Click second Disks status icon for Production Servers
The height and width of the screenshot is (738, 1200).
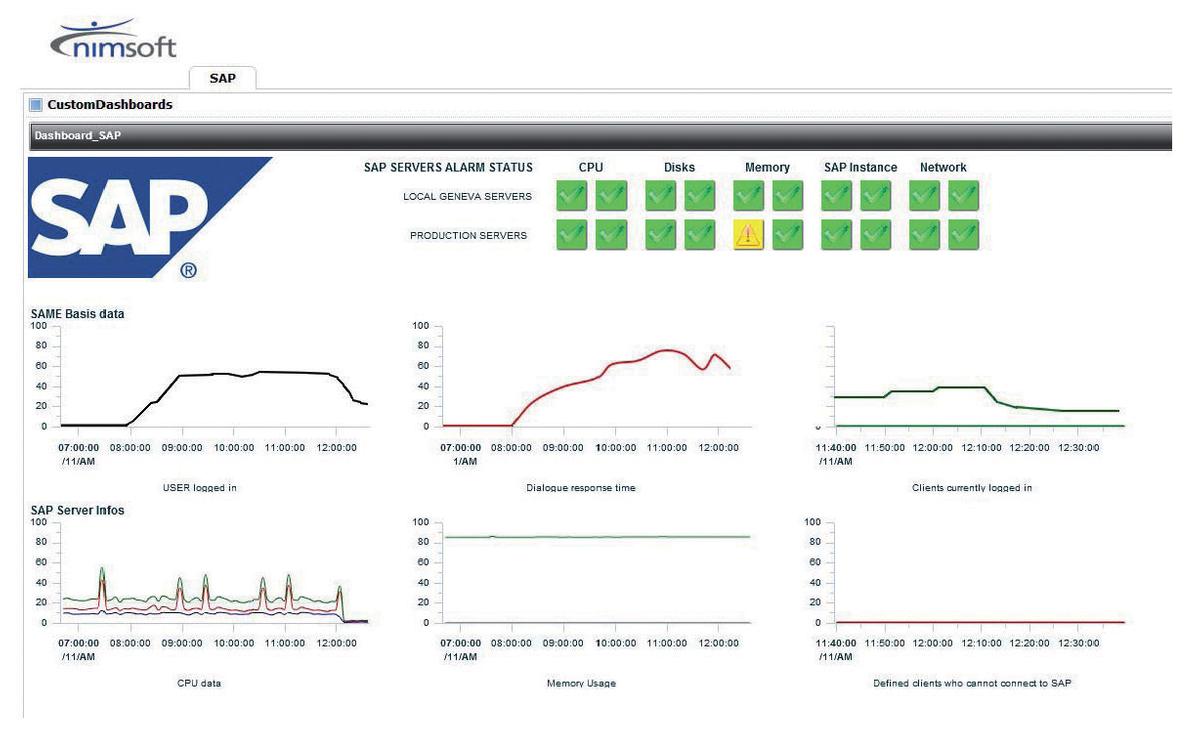coord(700,235)
